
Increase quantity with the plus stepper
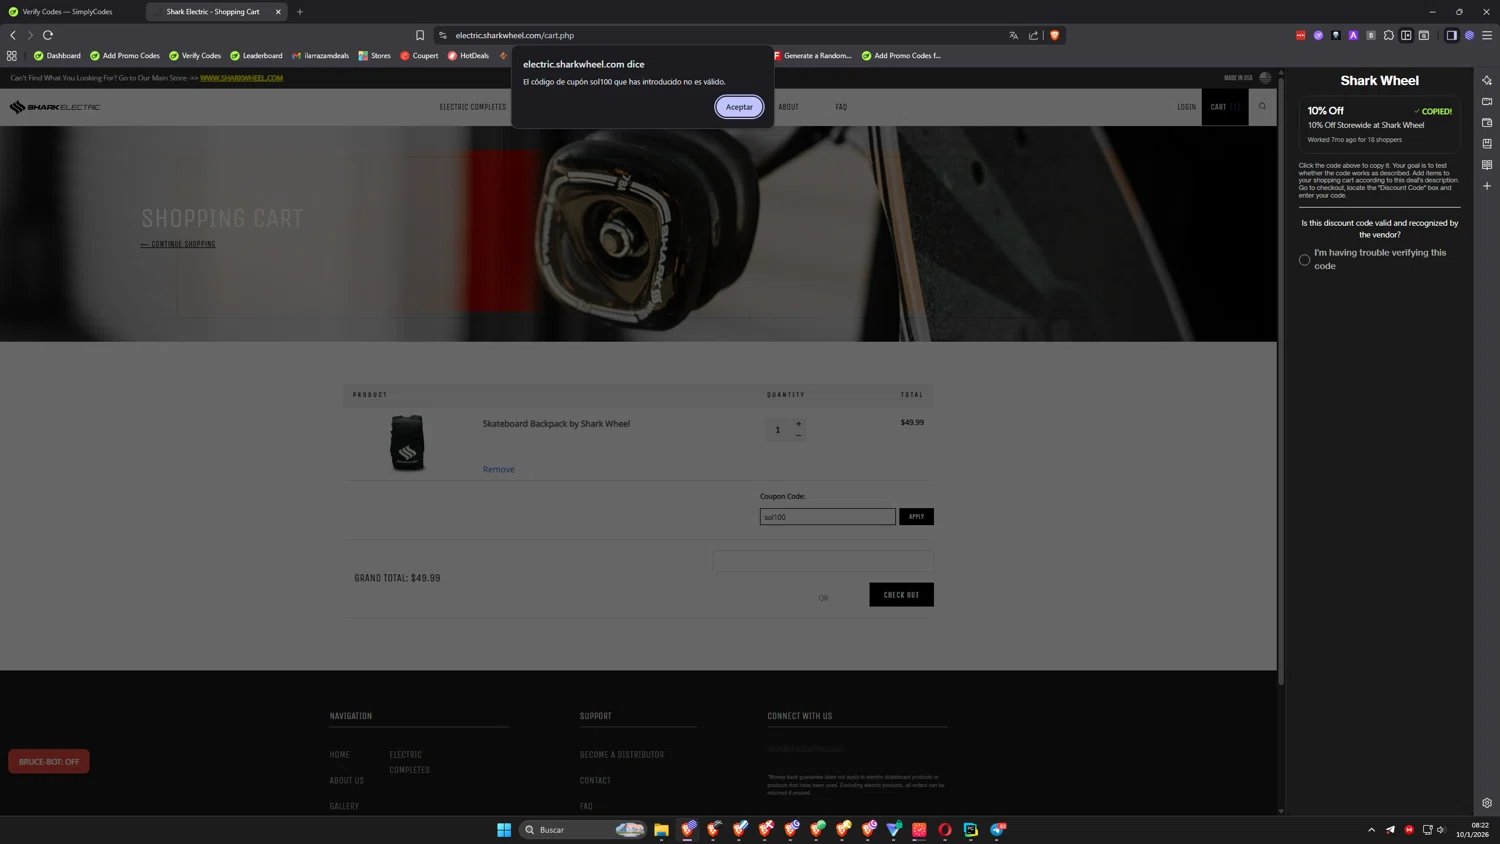798,424
